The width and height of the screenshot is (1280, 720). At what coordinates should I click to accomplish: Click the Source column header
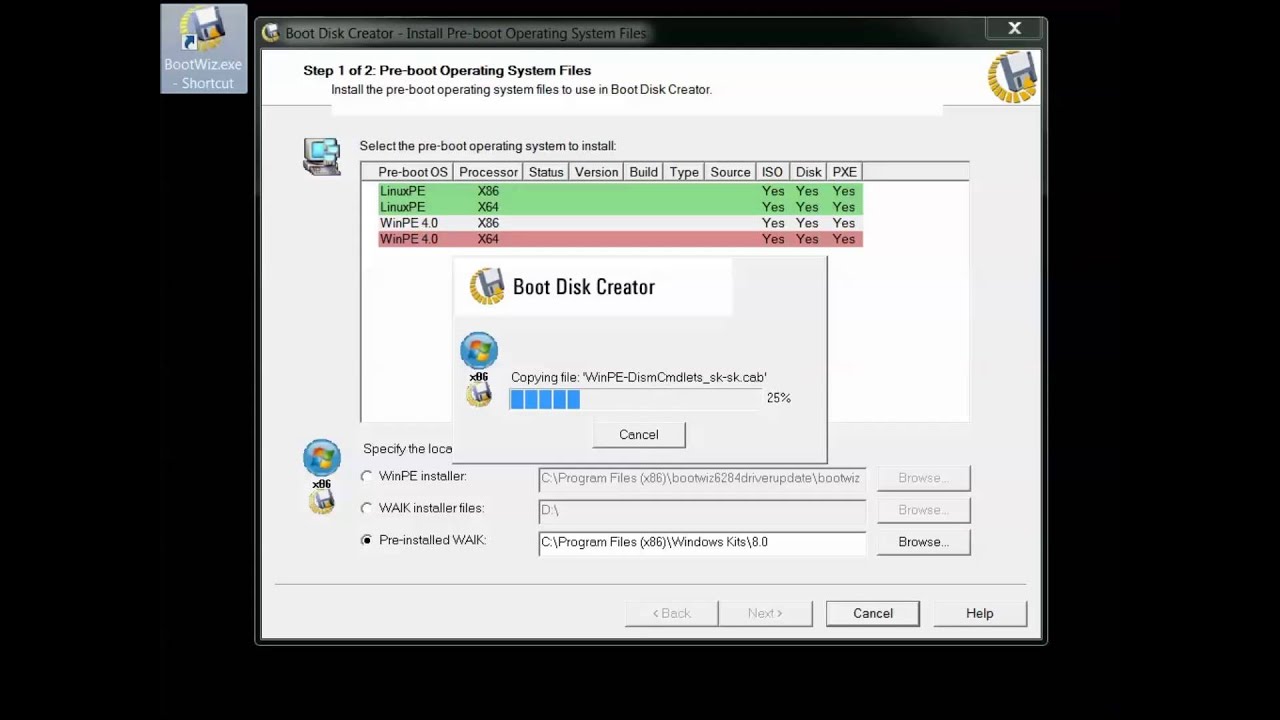[x=730, y=172]
